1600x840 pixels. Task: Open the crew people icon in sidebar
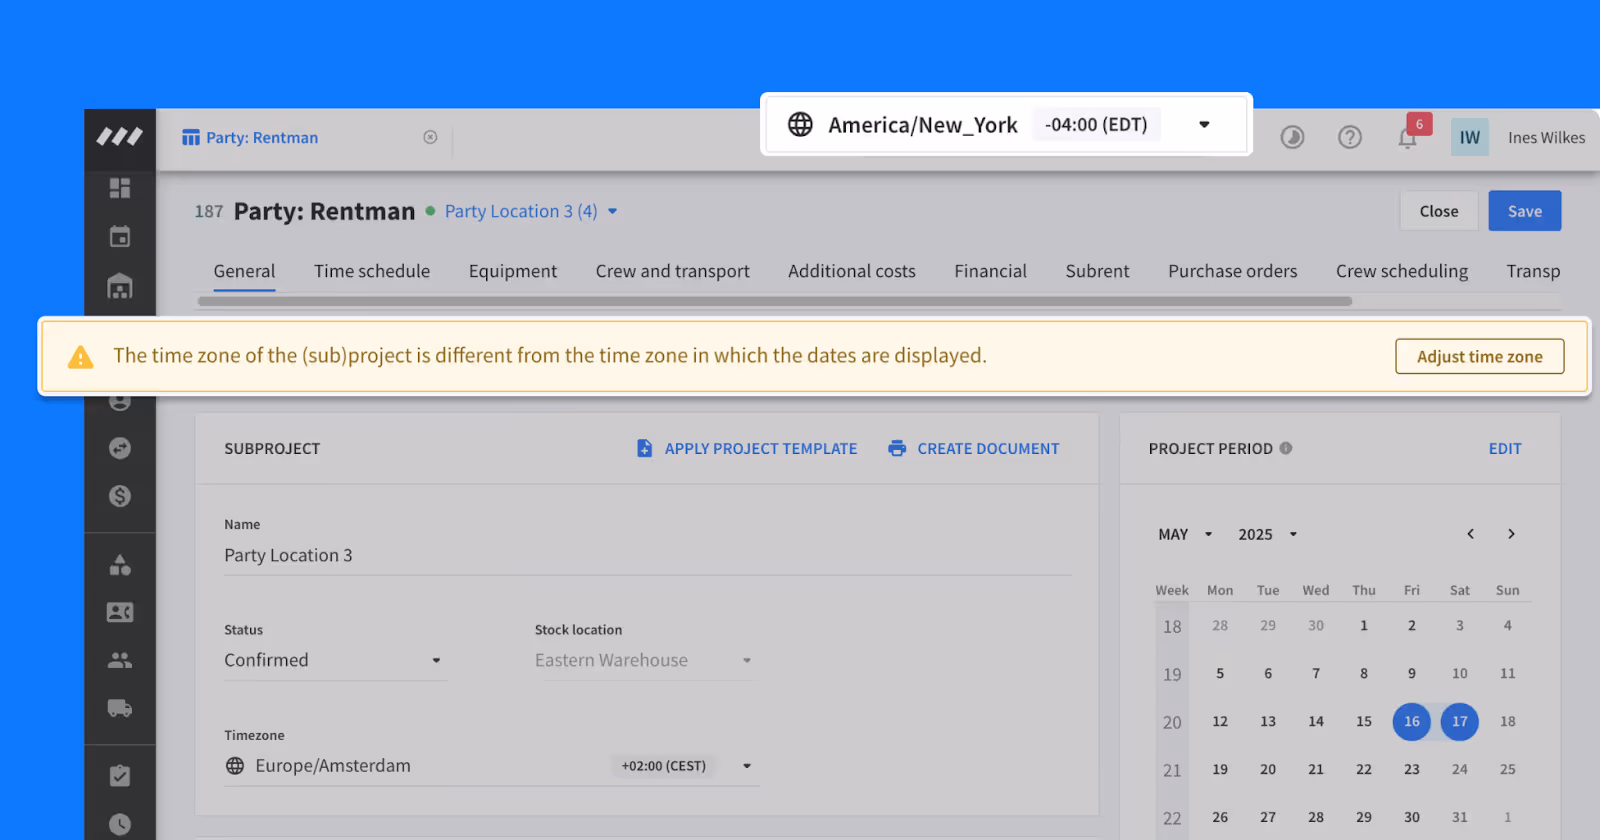pos(120,660)
